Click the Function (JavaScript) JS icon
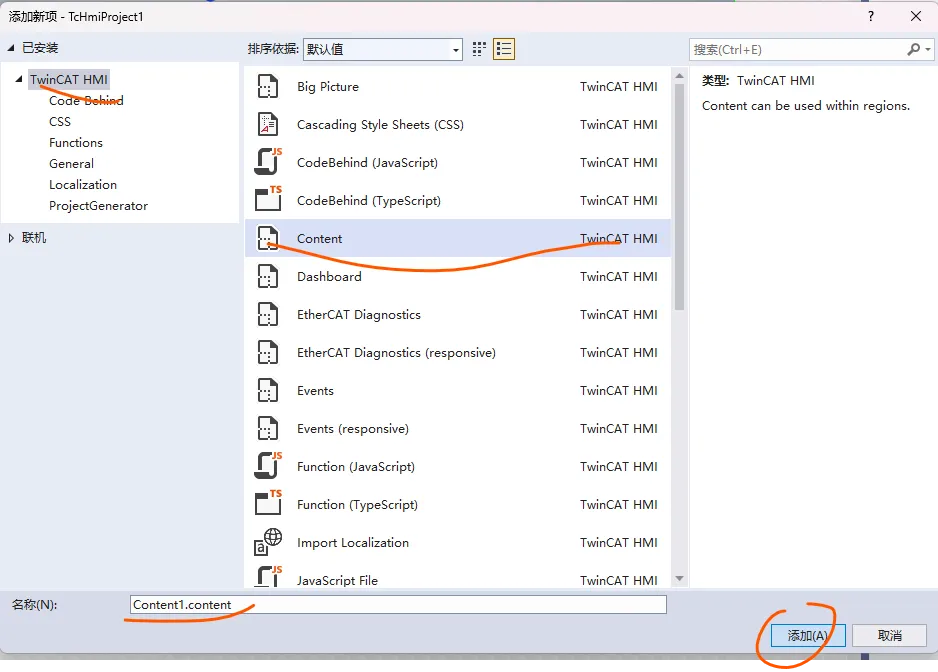Screen dimensions: 938x672 click(268, 466)
